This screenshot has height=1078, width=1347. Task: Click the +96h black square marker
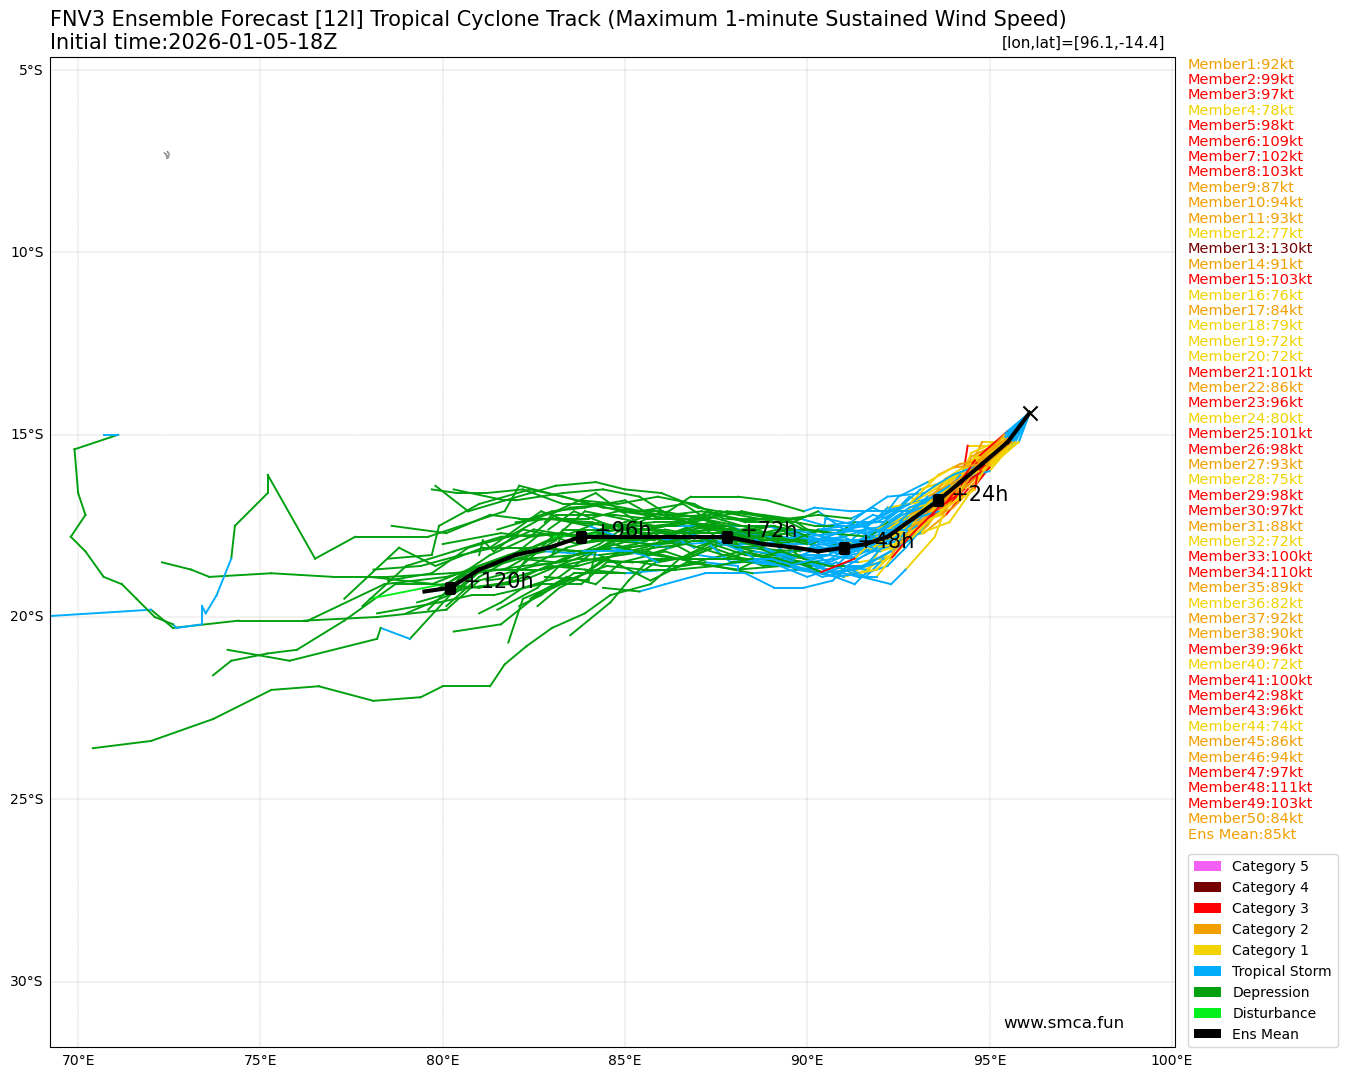[581, 537]
